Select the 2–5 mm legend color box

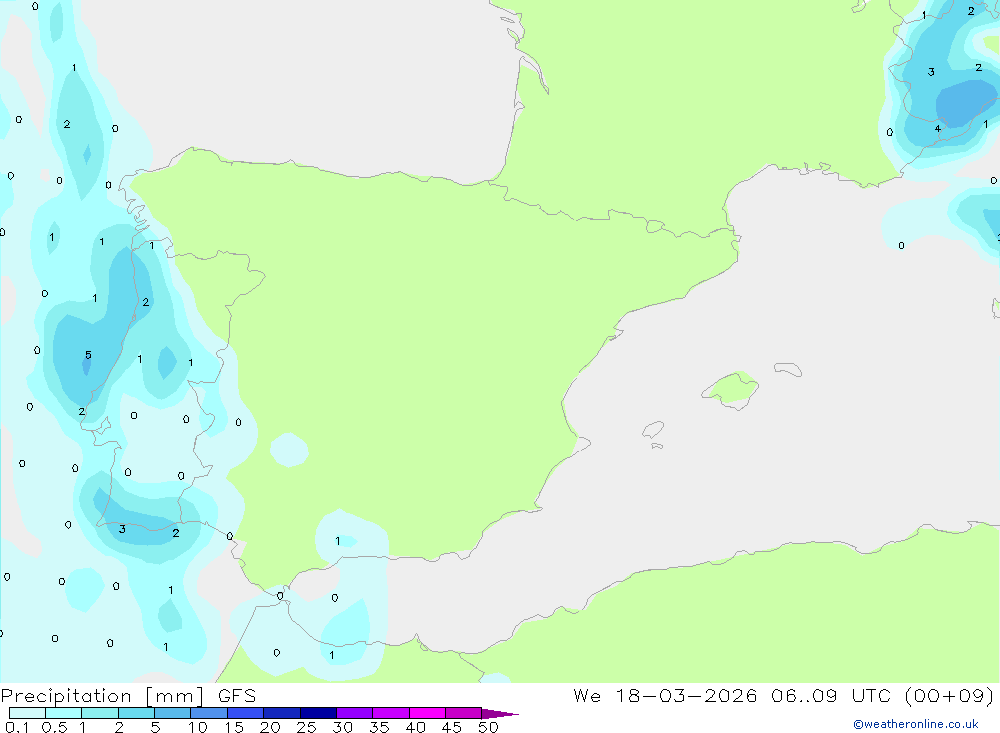tap(136, 713)
